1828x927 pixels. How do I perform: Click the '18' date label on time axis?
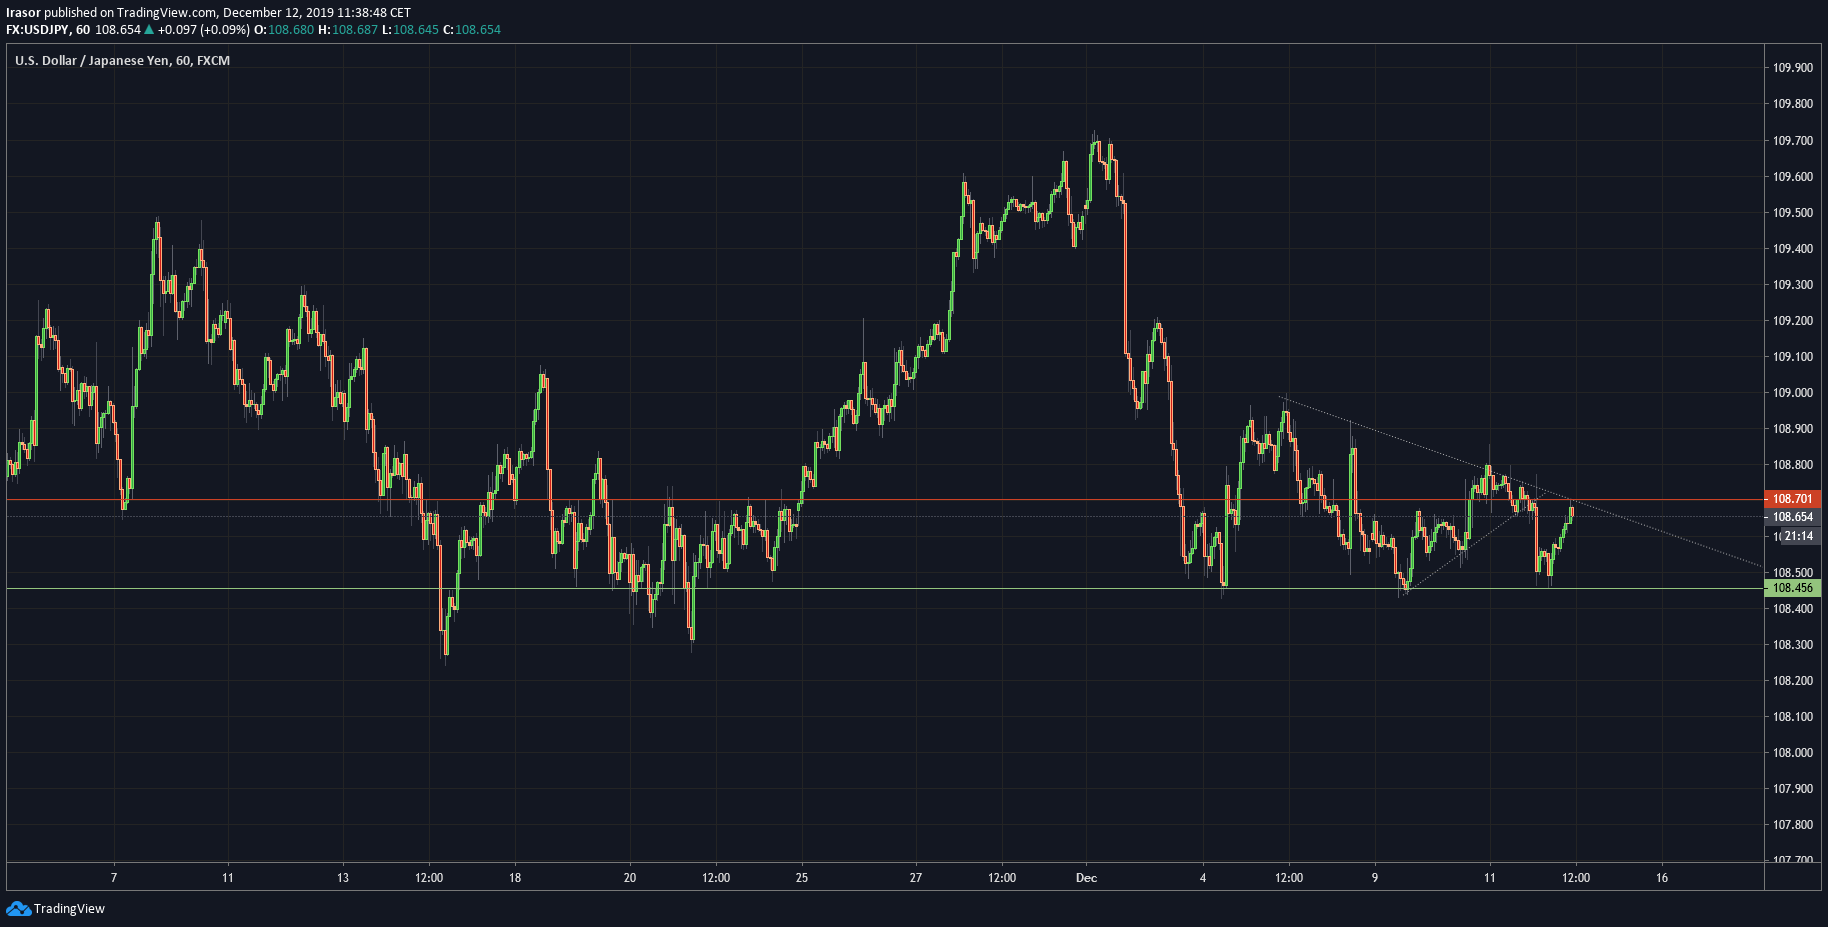pos(515,878)
